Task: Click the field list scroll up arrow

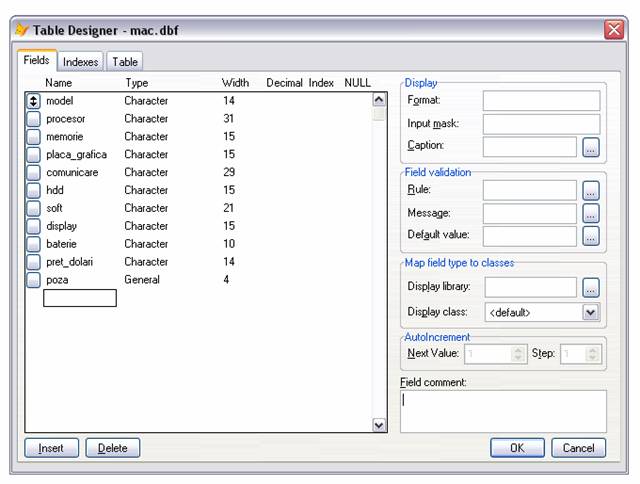Action: tap(379, 99)
